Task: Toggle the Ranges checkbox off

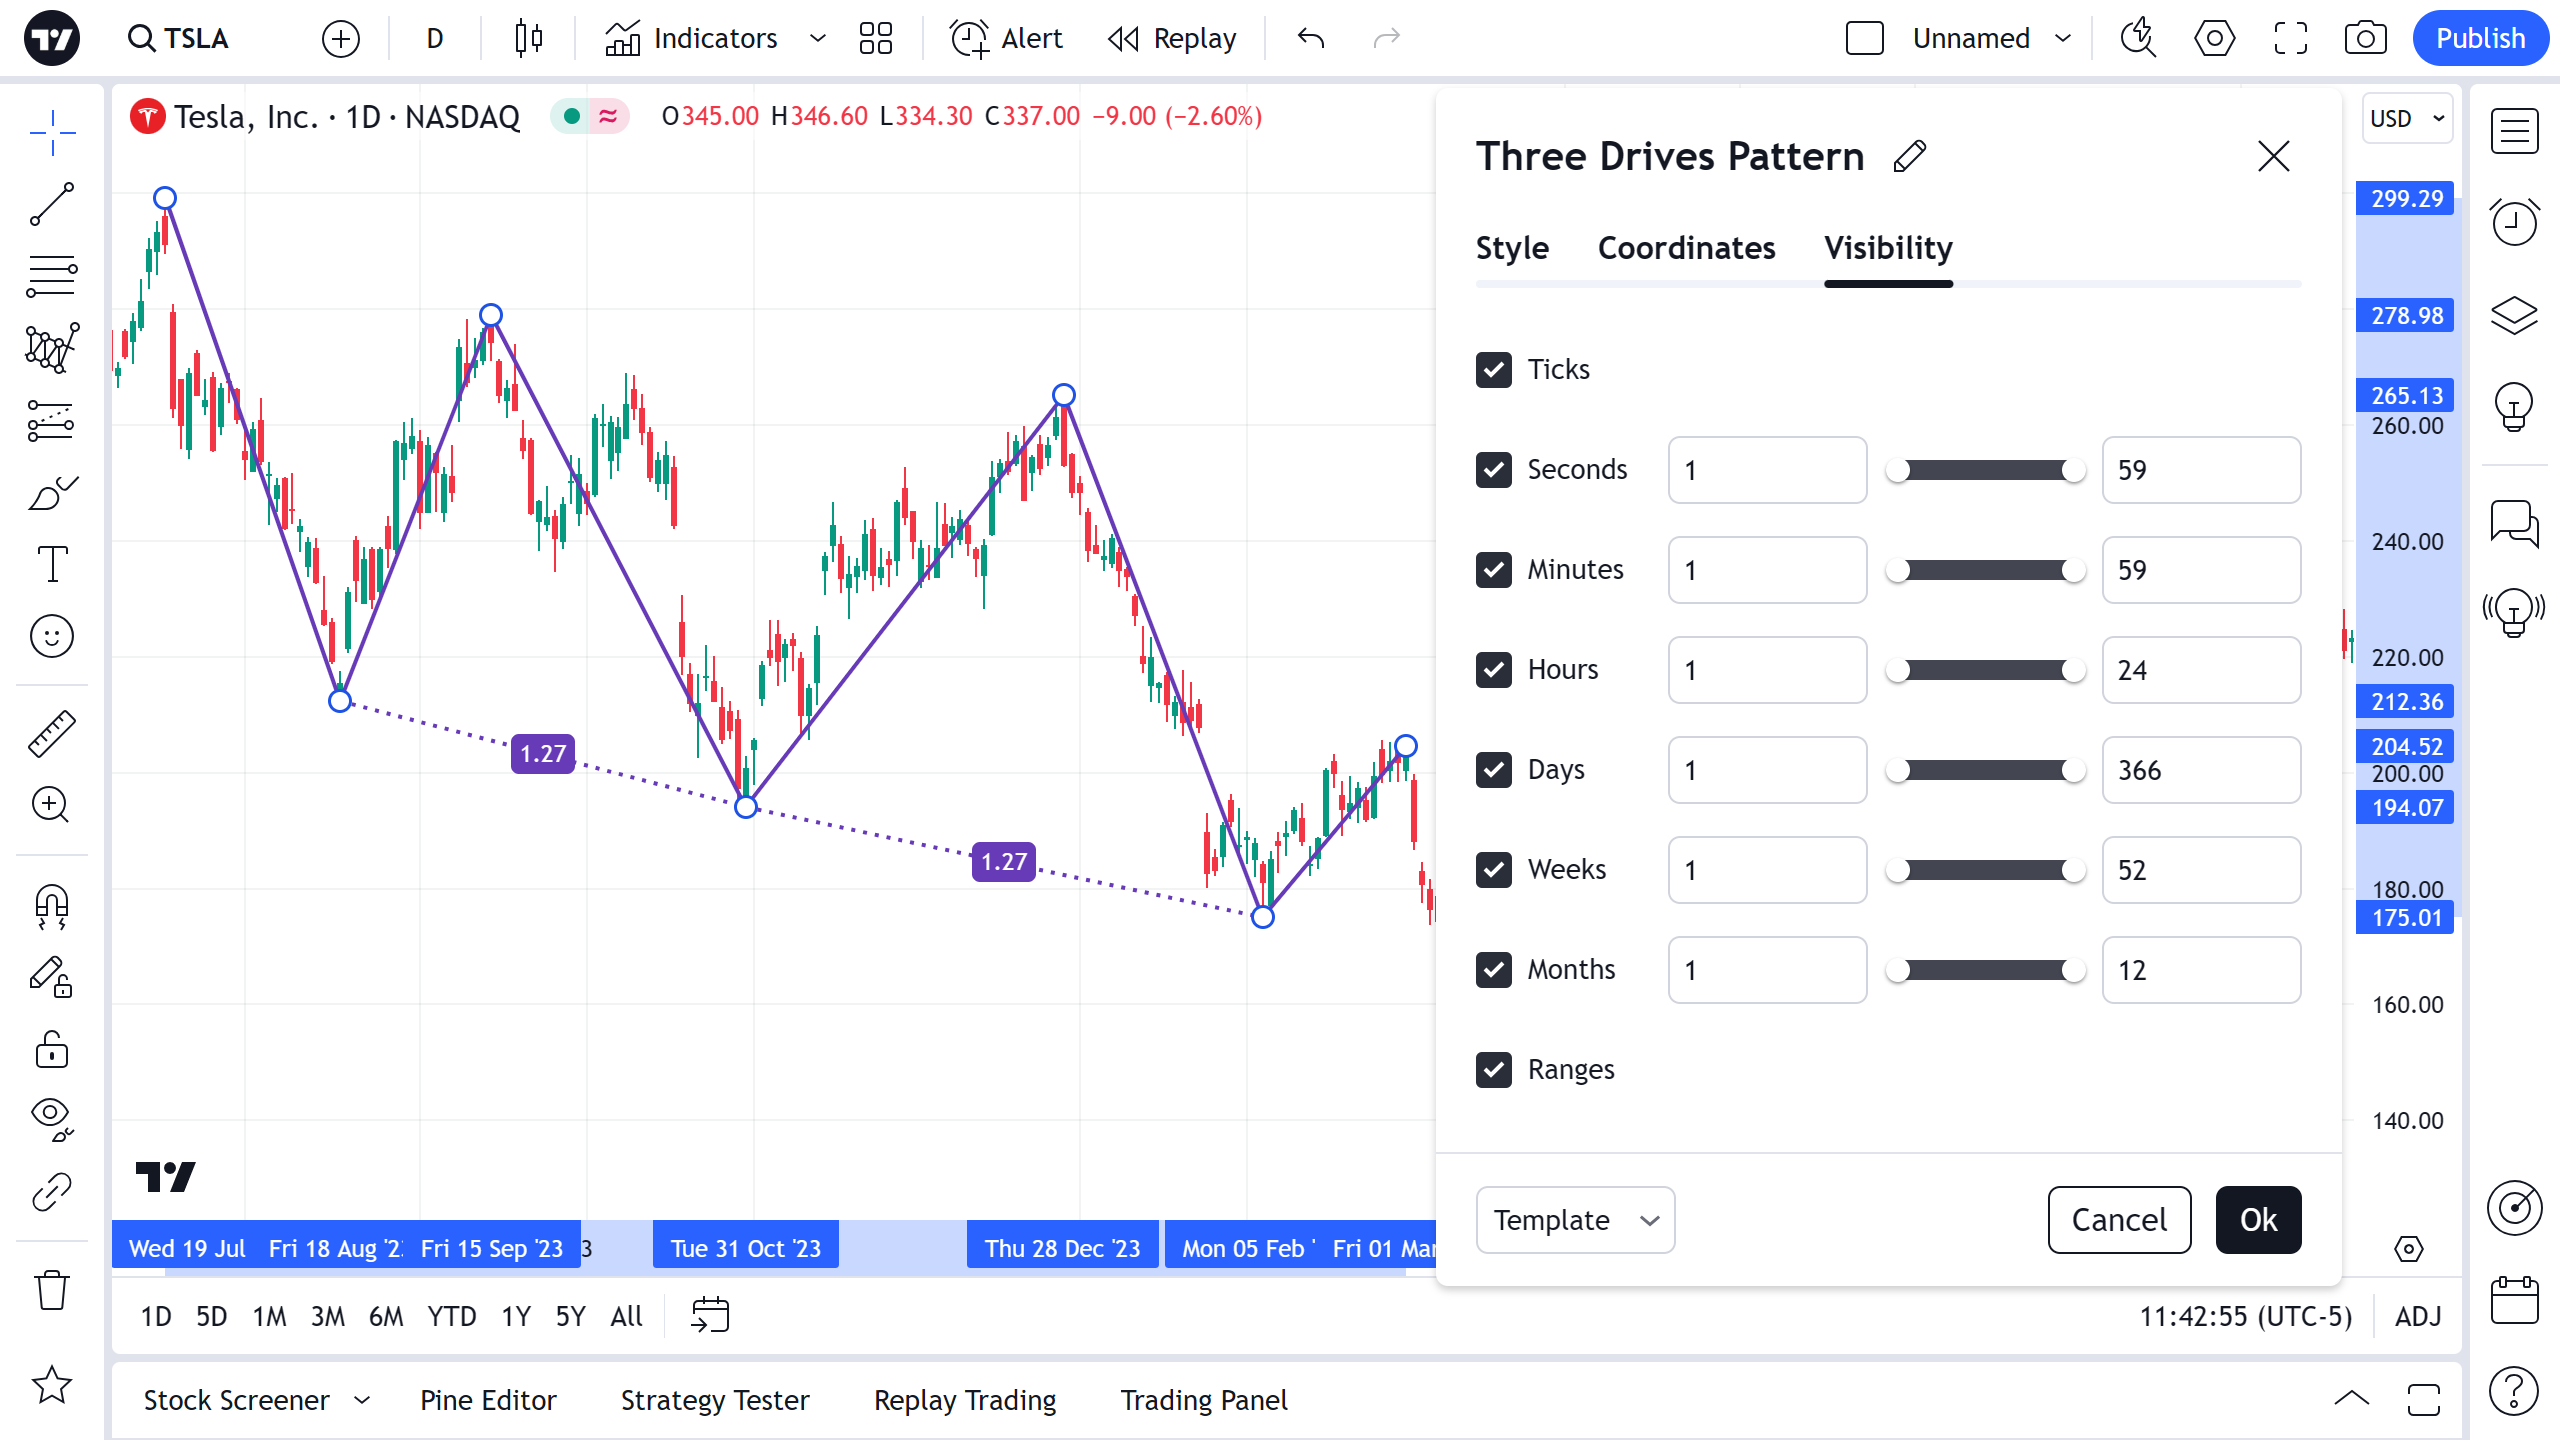Action: (x=1494, y=1070)
